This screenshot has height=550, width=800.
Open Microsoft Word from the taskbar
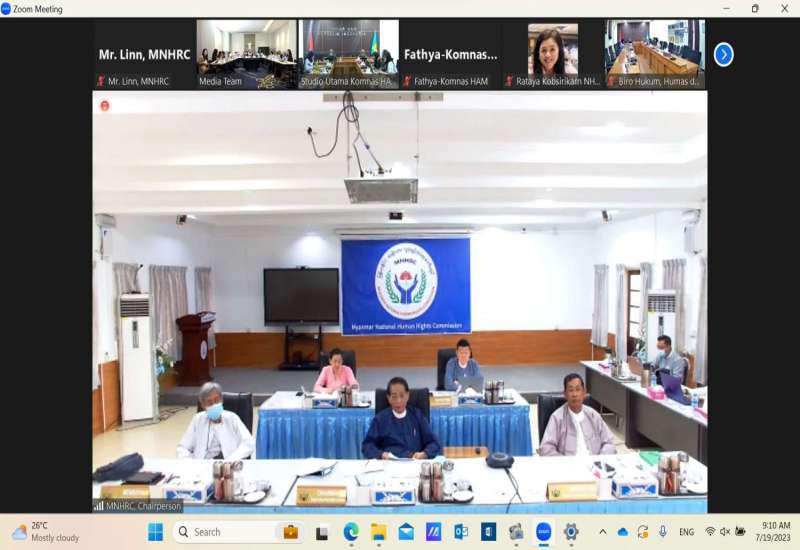point(488,532)
